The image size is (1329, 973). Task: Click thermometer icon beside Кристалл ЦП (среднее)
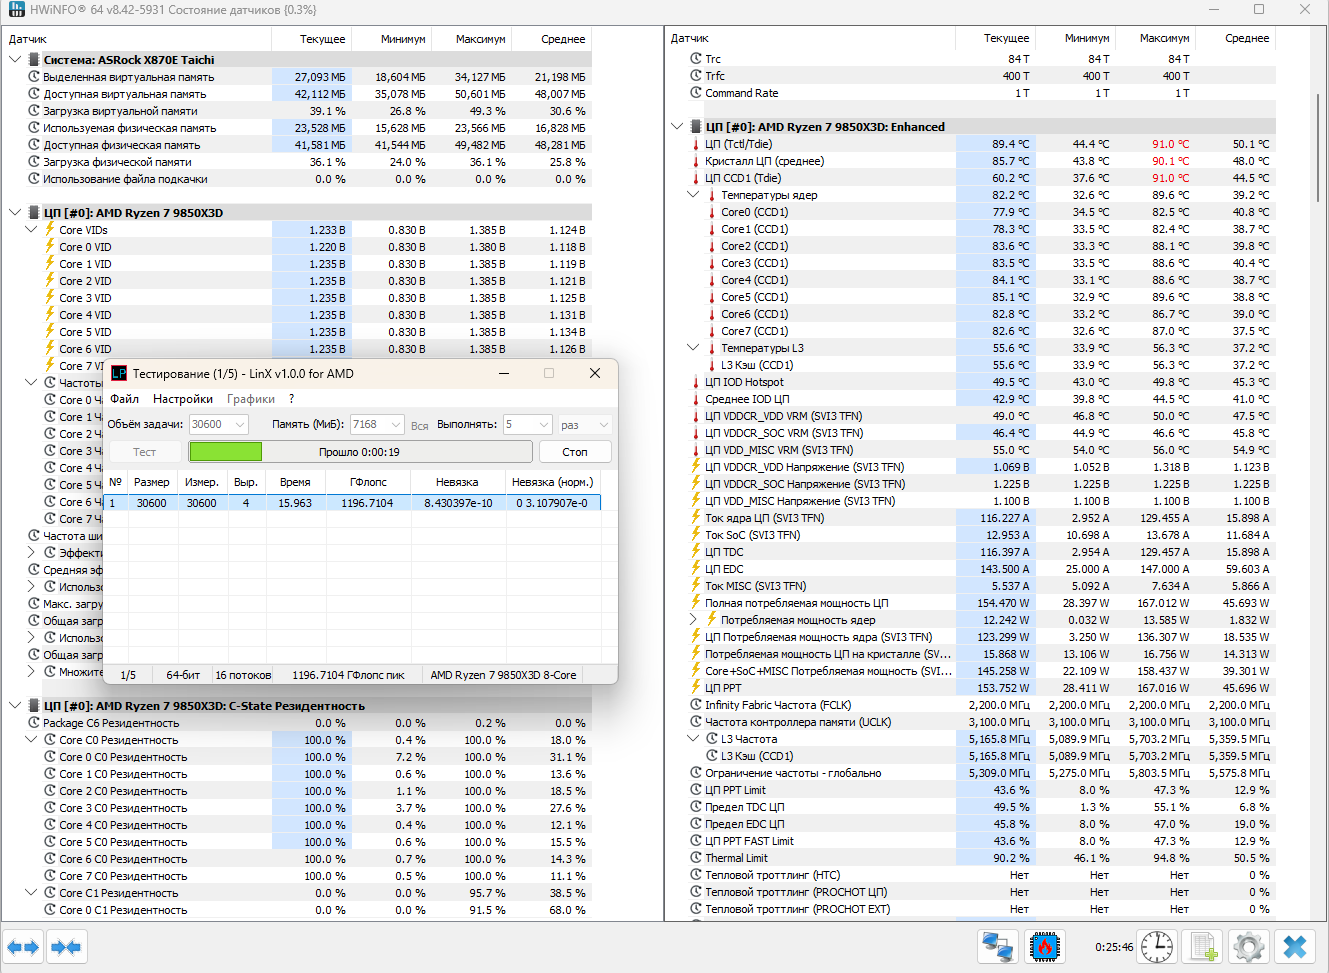click(696, 161)
